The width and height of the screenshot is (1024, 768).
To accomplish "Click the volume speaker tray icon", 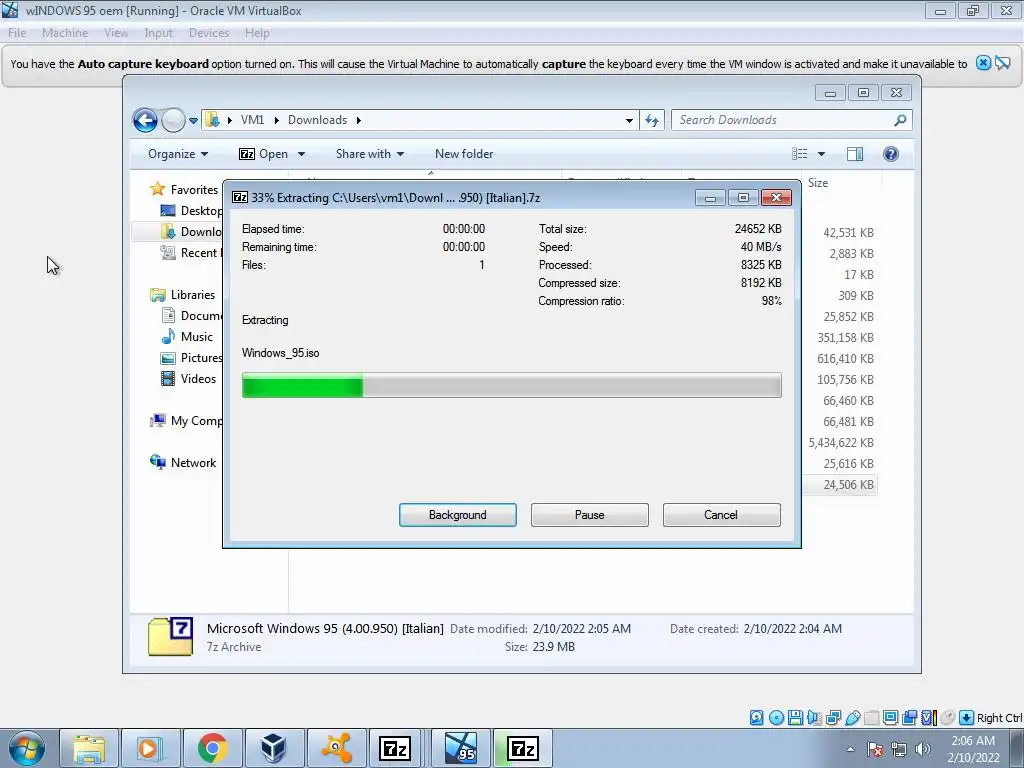I will tap(922, 749).
